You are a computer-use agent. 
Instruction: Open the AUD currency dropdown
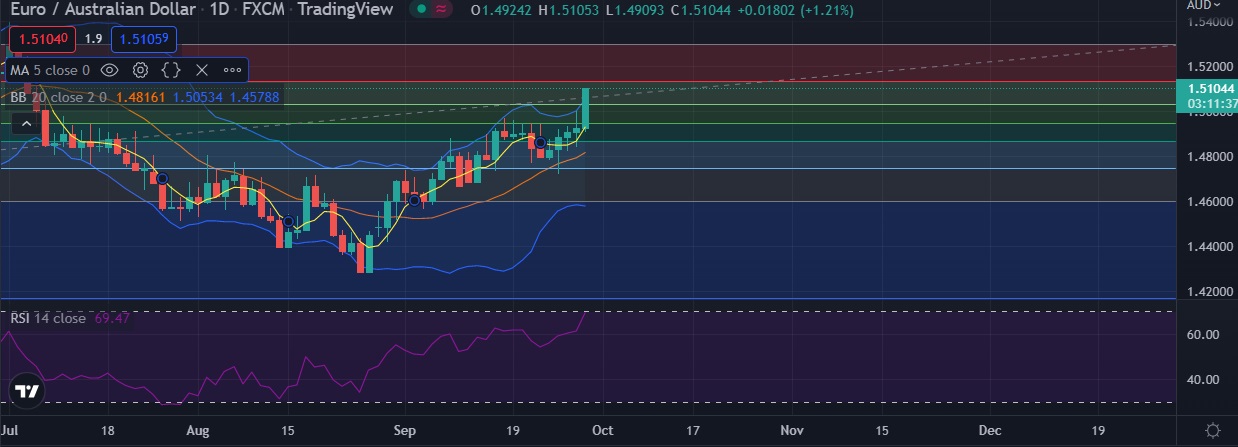point(1205,5)
